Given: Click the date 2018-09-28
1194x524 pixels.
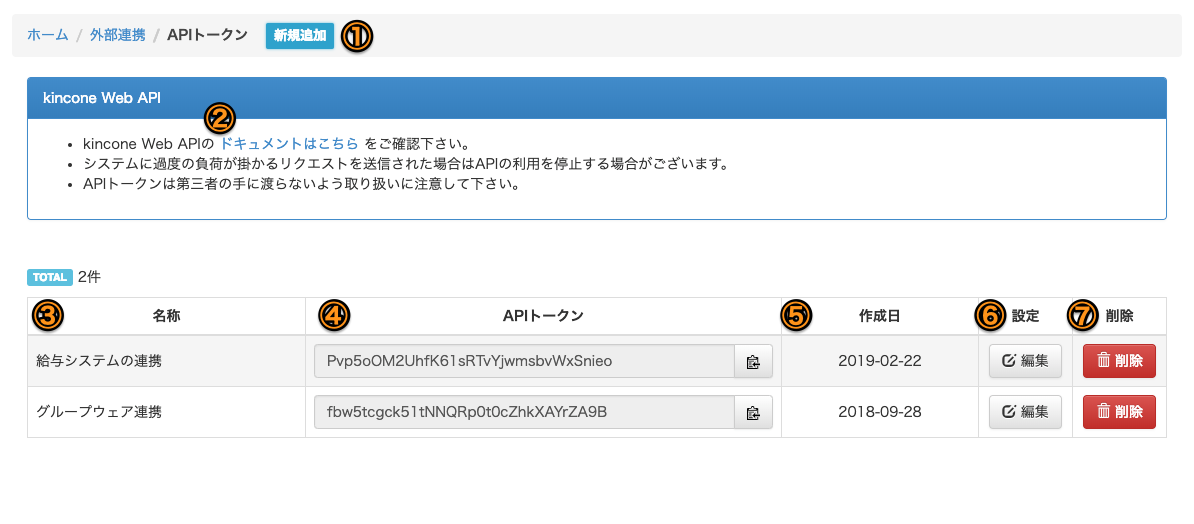Looking at the screenshot, I should [x=880, y=412].
